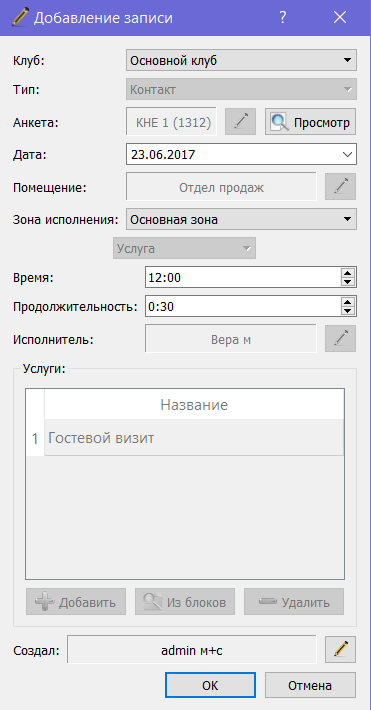Increase Время with the up arrow
This screenshot has height=710, width=371.
click(347, 273)
